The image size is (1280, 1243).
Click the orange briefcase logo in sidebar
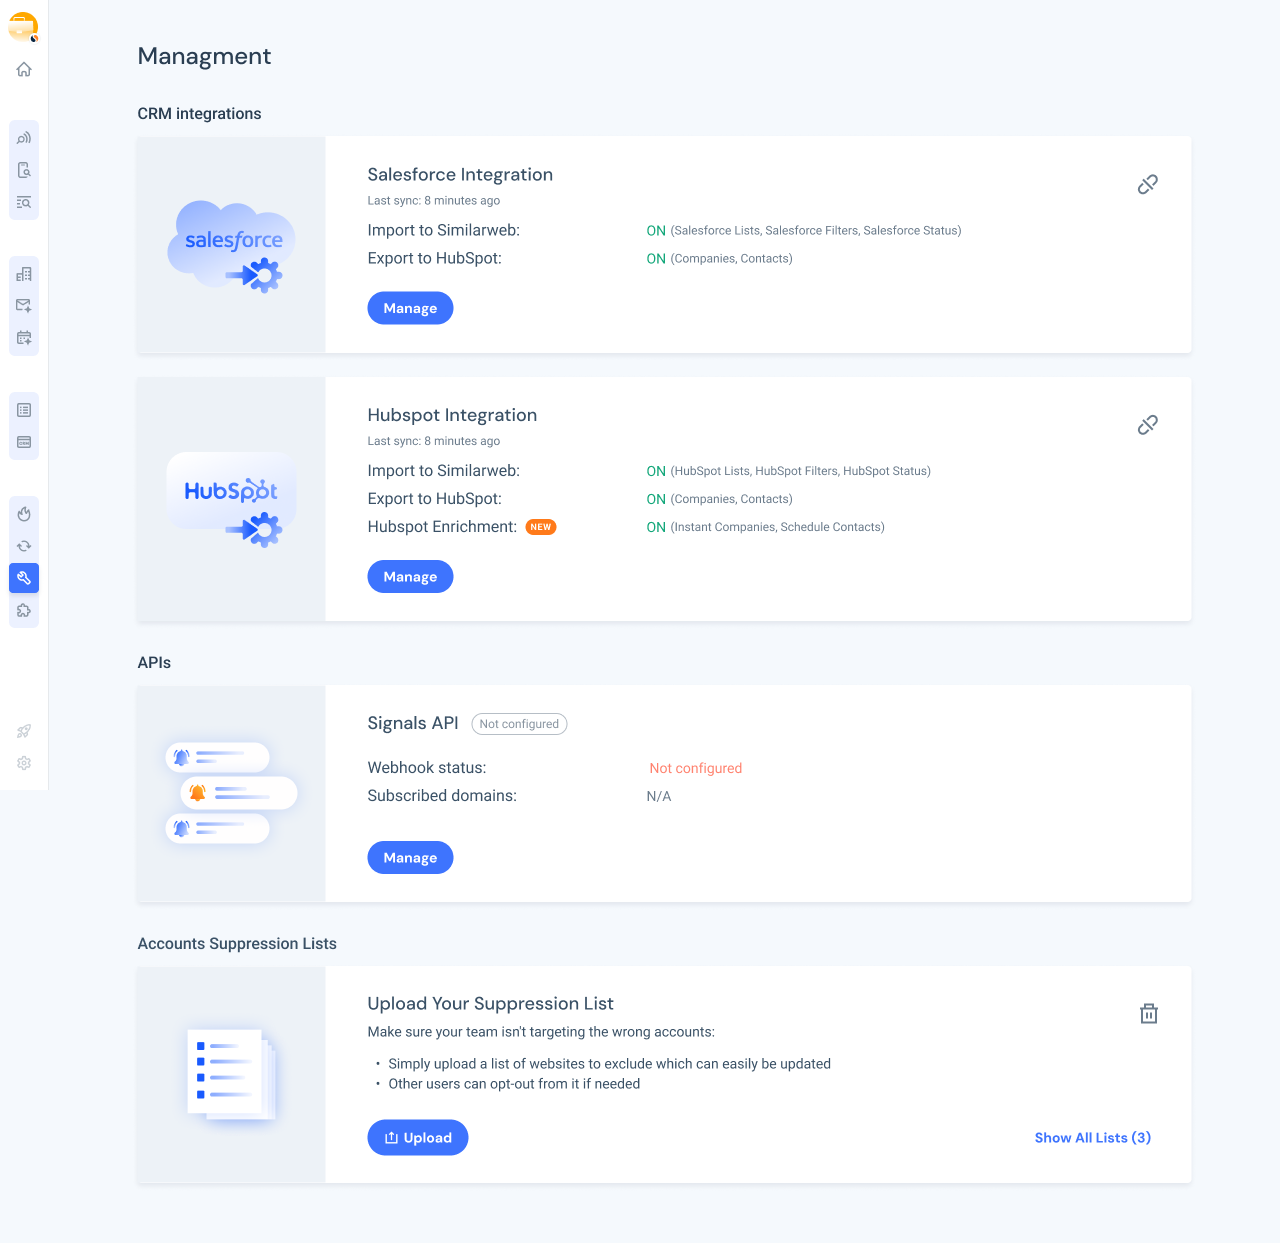coord(23,27)
